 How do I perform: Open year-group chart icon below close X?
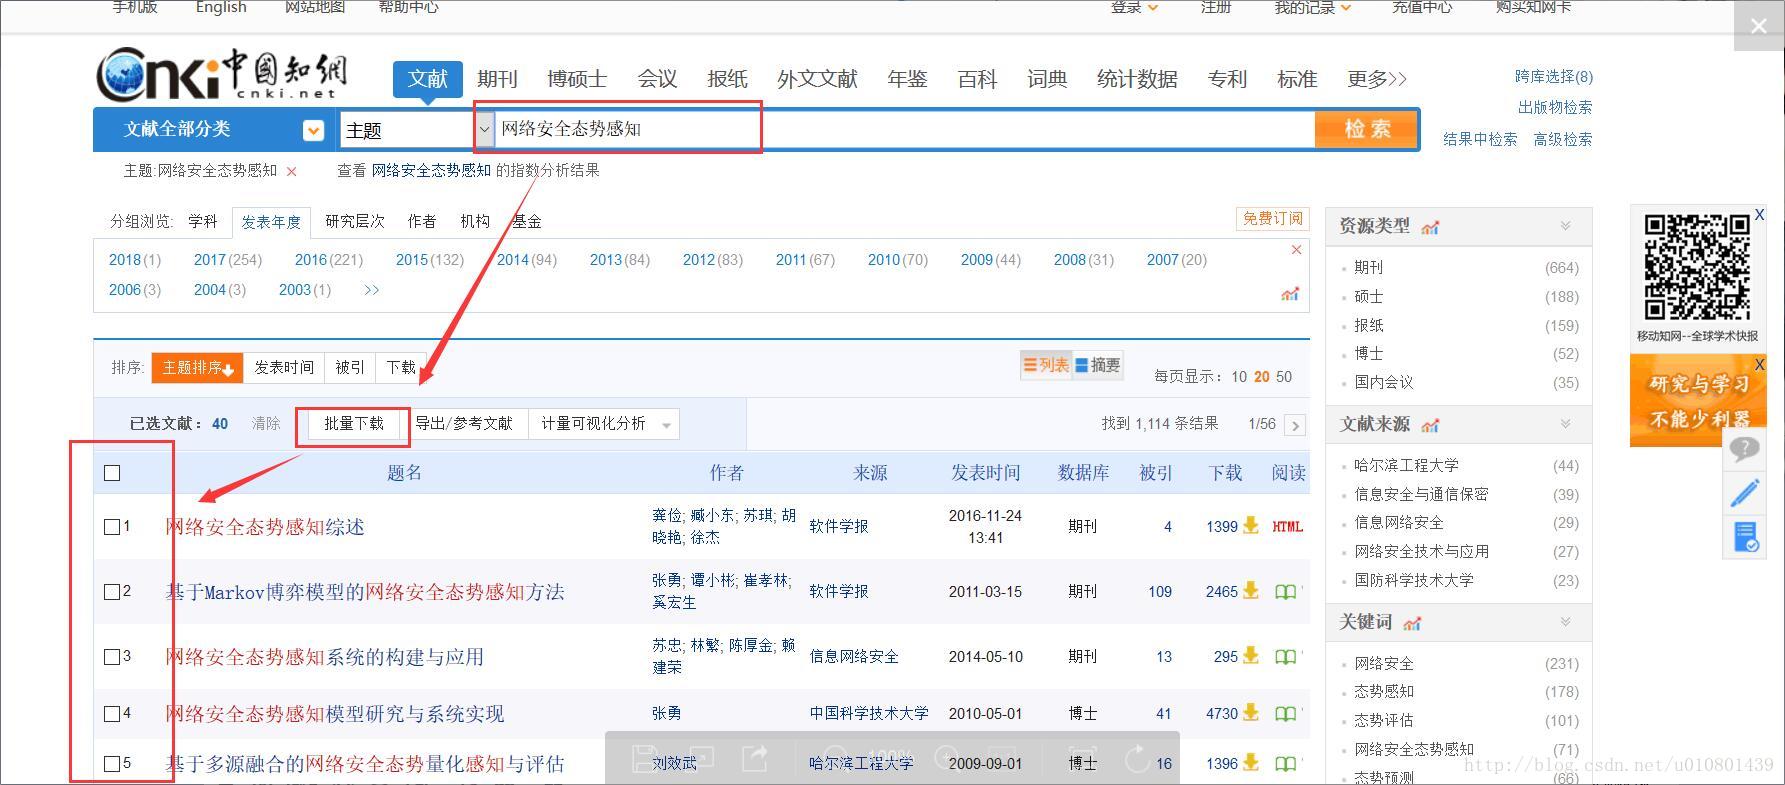coord(1290,294)
